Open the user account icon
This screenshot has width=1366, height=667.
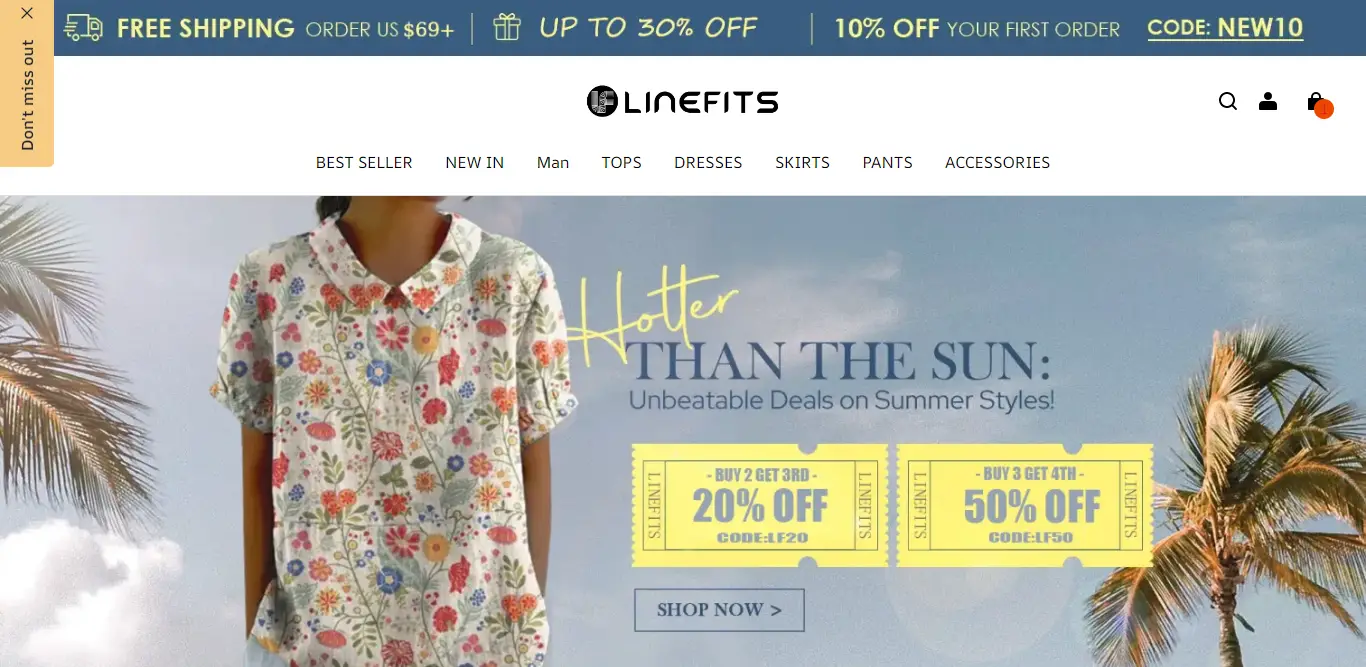pyautogui.click(x=1268, y=101)
